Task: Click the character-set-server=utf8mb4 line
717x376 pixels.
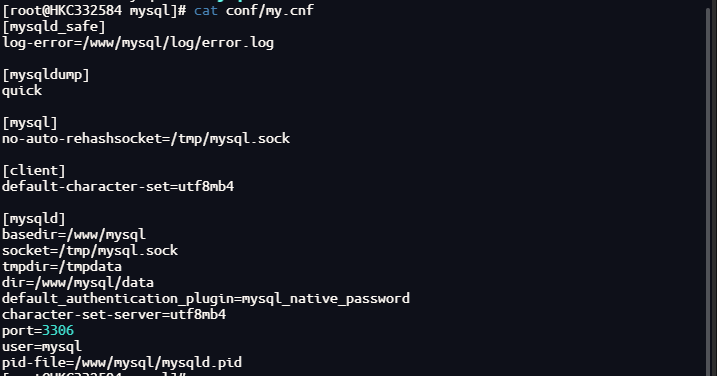Action: click(x=114, y=315)
